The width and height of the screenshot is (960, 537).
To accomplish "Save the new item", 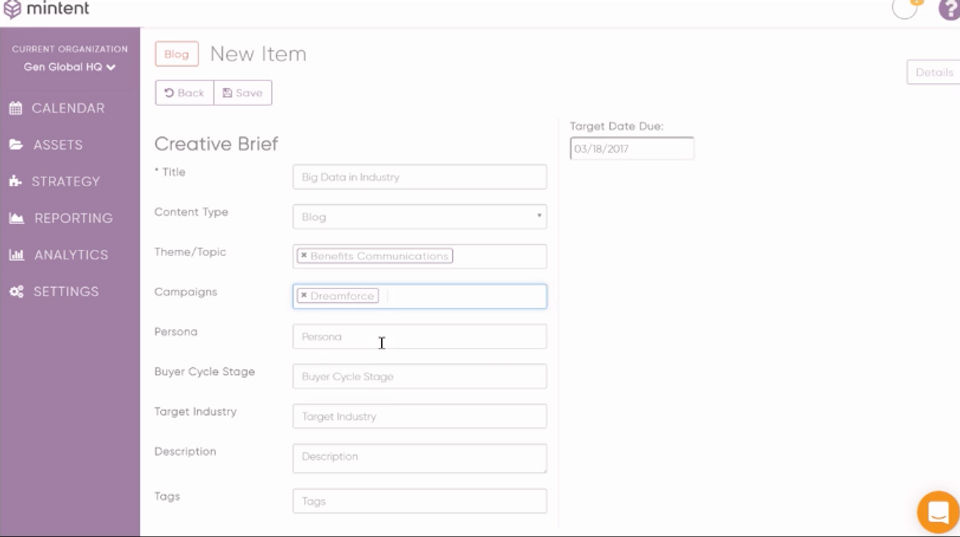I will click(x=243, y=93).
